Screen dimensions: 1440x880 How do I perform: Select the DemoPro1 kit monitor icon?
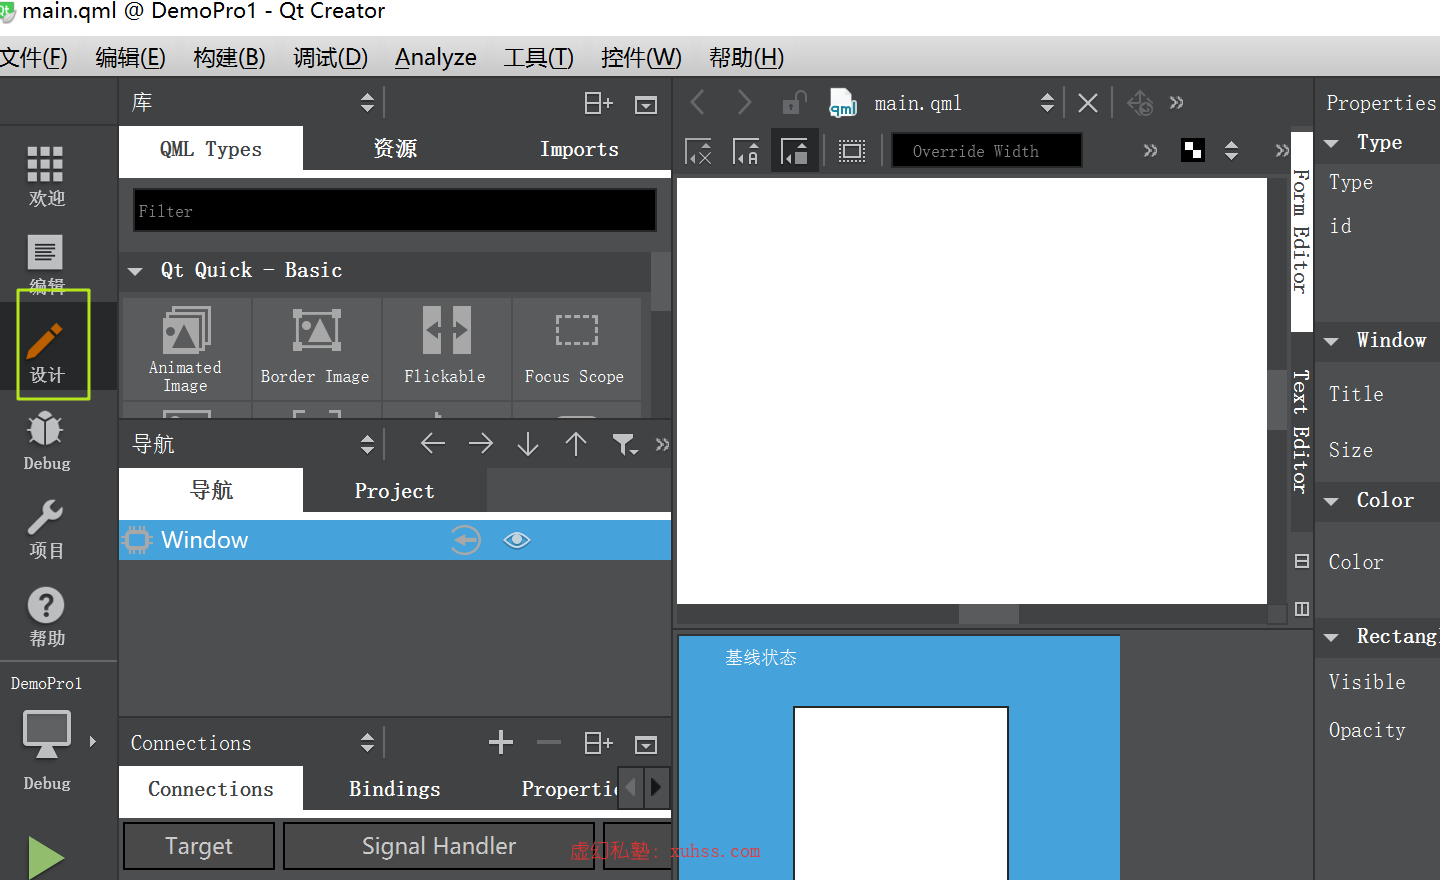click(x=47, y=736)
